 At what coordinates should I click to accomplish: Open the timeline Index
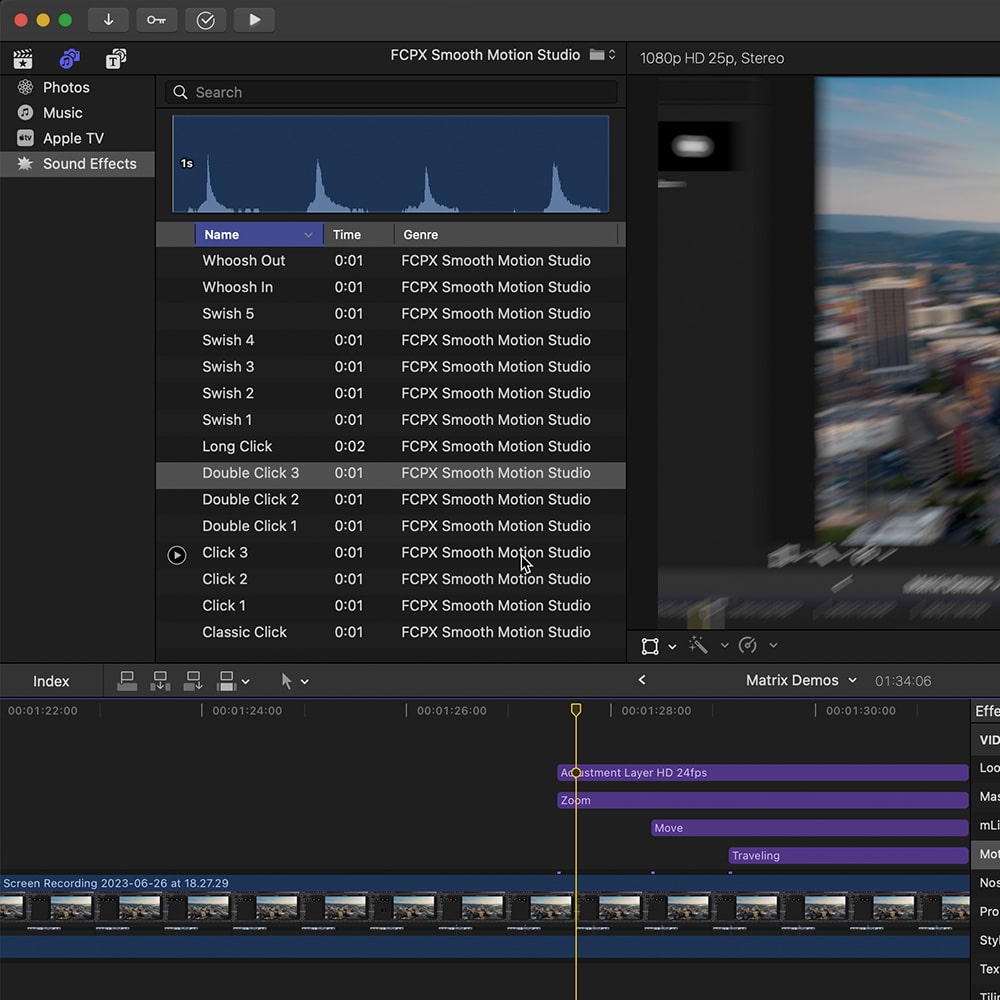51,681
